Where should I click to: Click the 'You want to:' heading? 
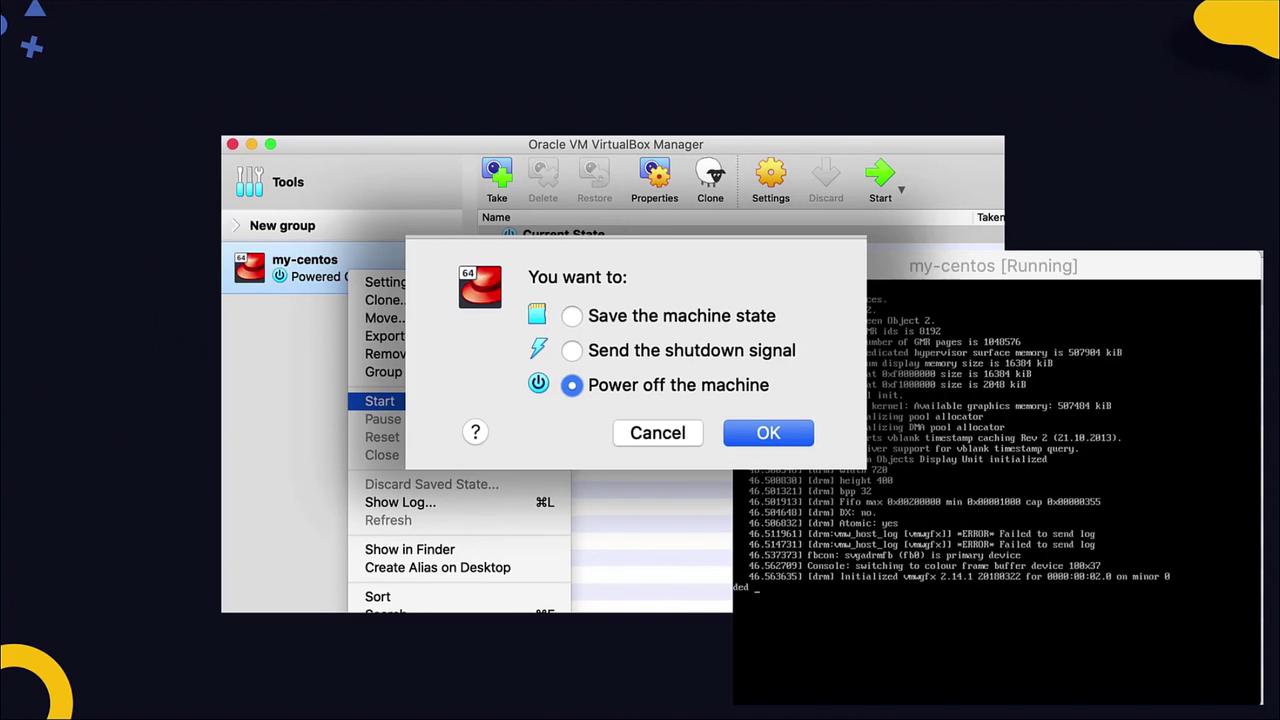(x=578, y=277)
